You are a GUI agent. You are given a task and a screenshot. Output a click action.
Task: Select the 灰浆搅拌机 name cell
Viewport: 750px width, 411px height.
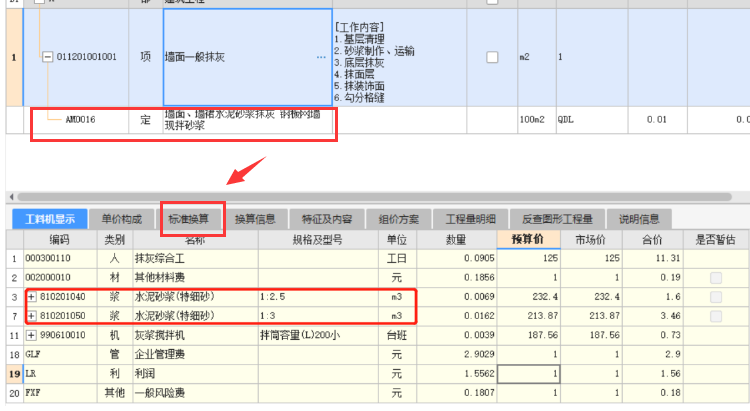click(x=196, y=335)
